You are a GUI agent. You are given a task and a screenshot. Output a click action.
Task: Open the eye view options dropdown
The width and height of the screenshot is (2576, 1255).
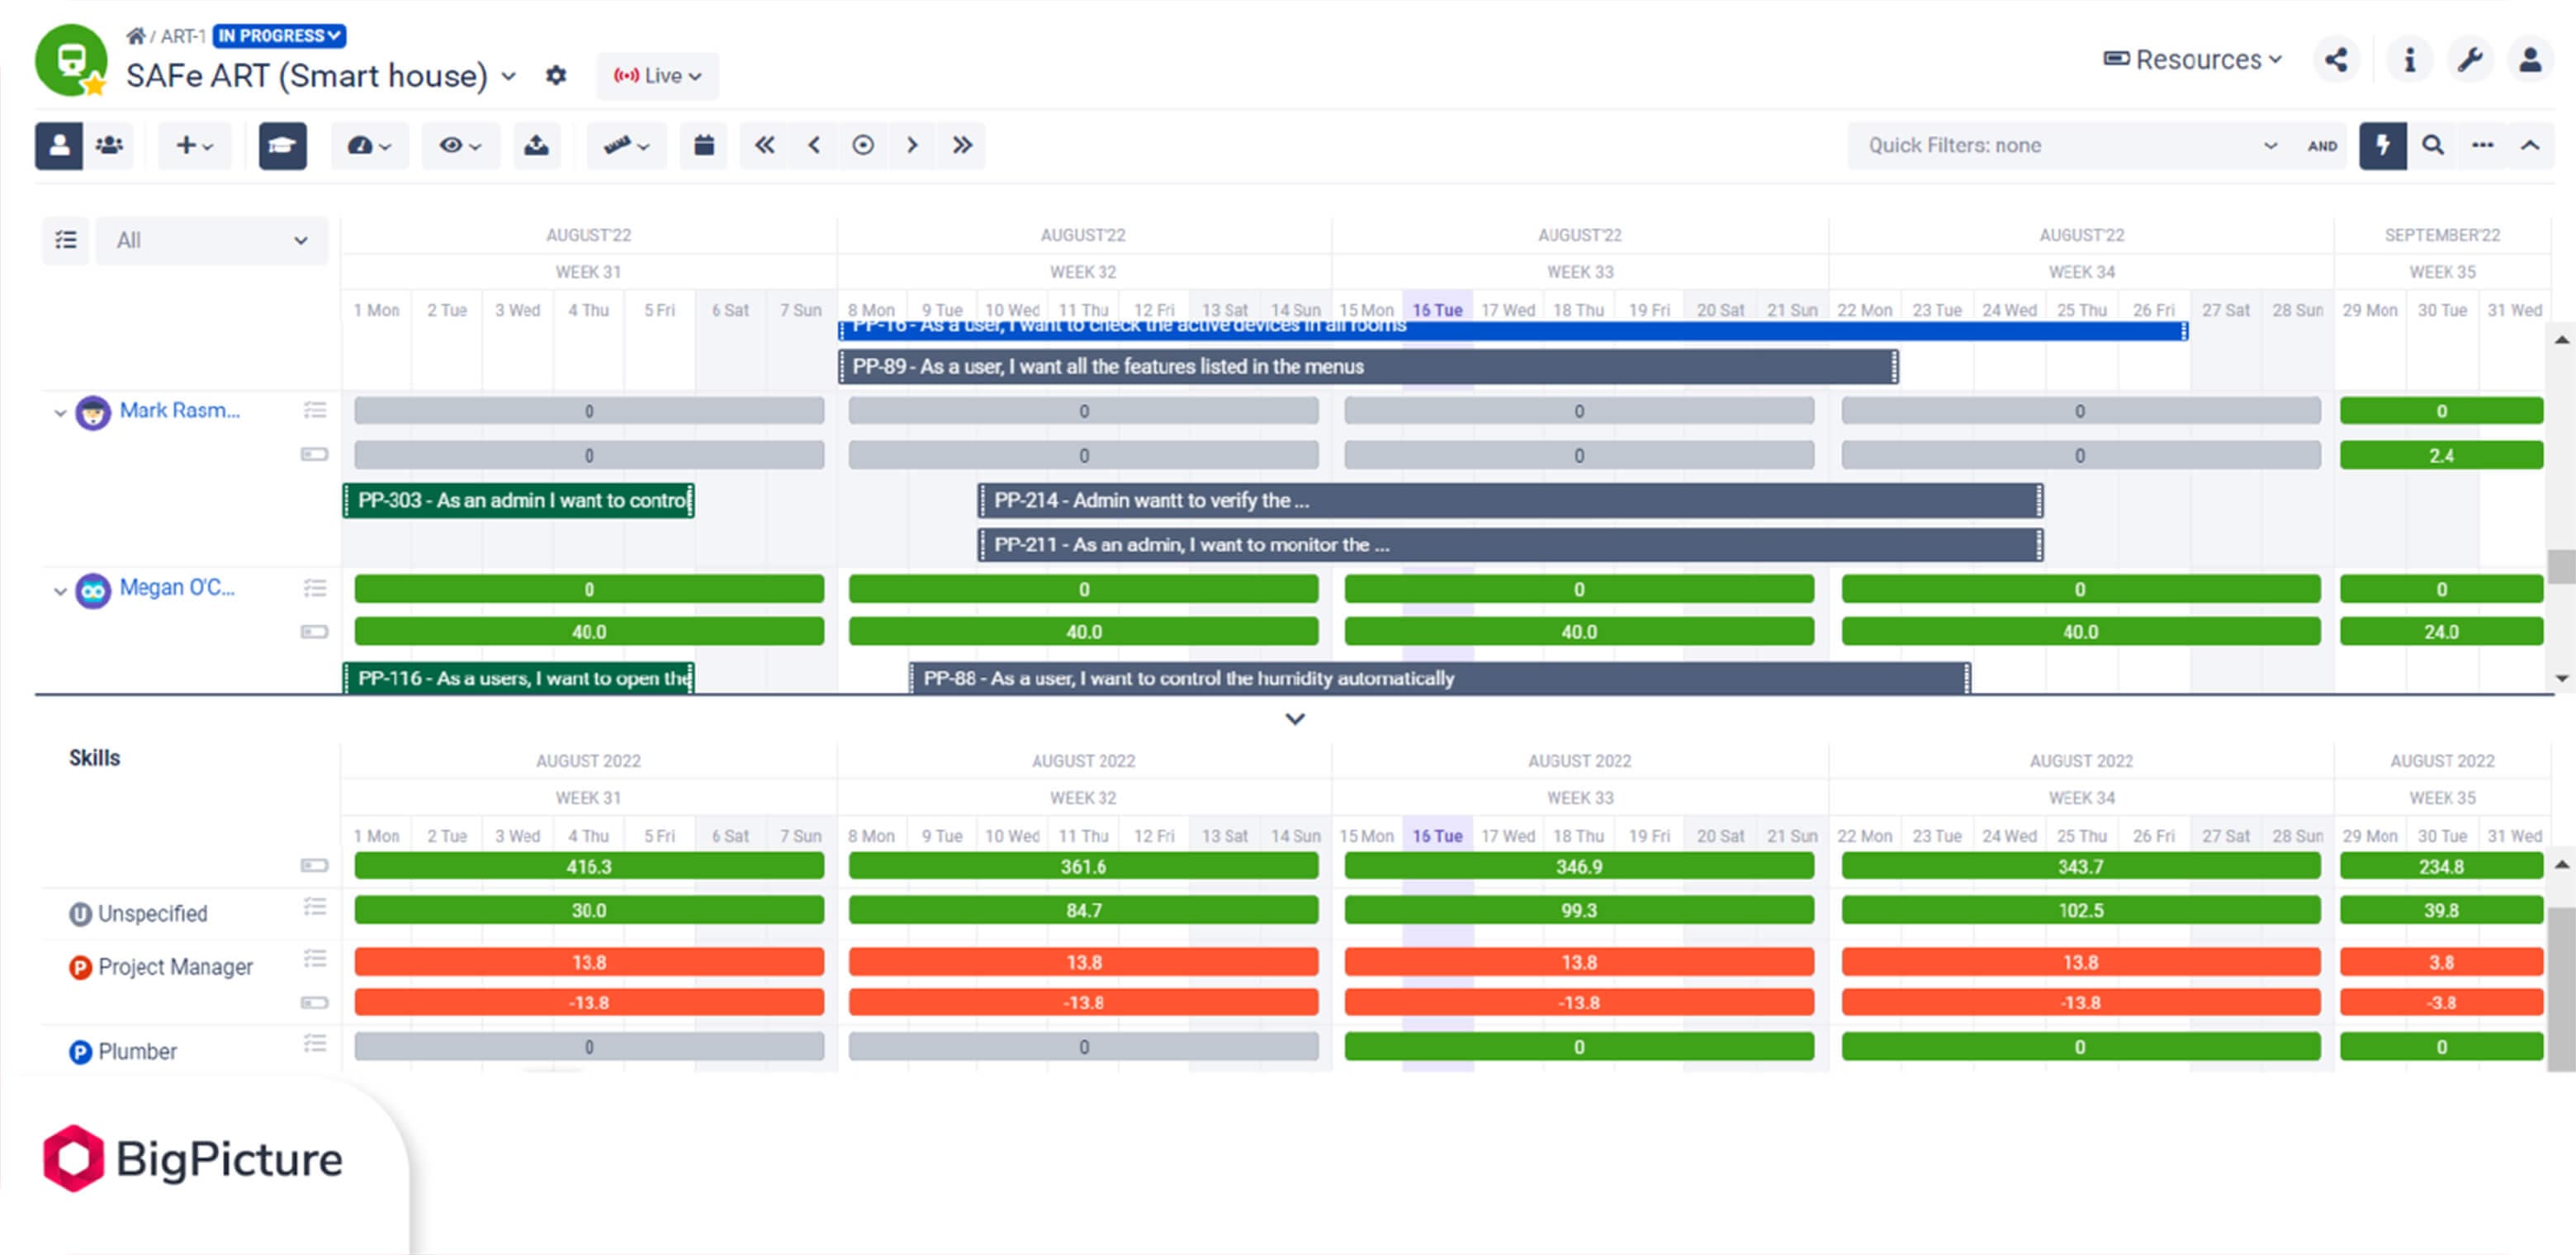[x=460, y=146]
